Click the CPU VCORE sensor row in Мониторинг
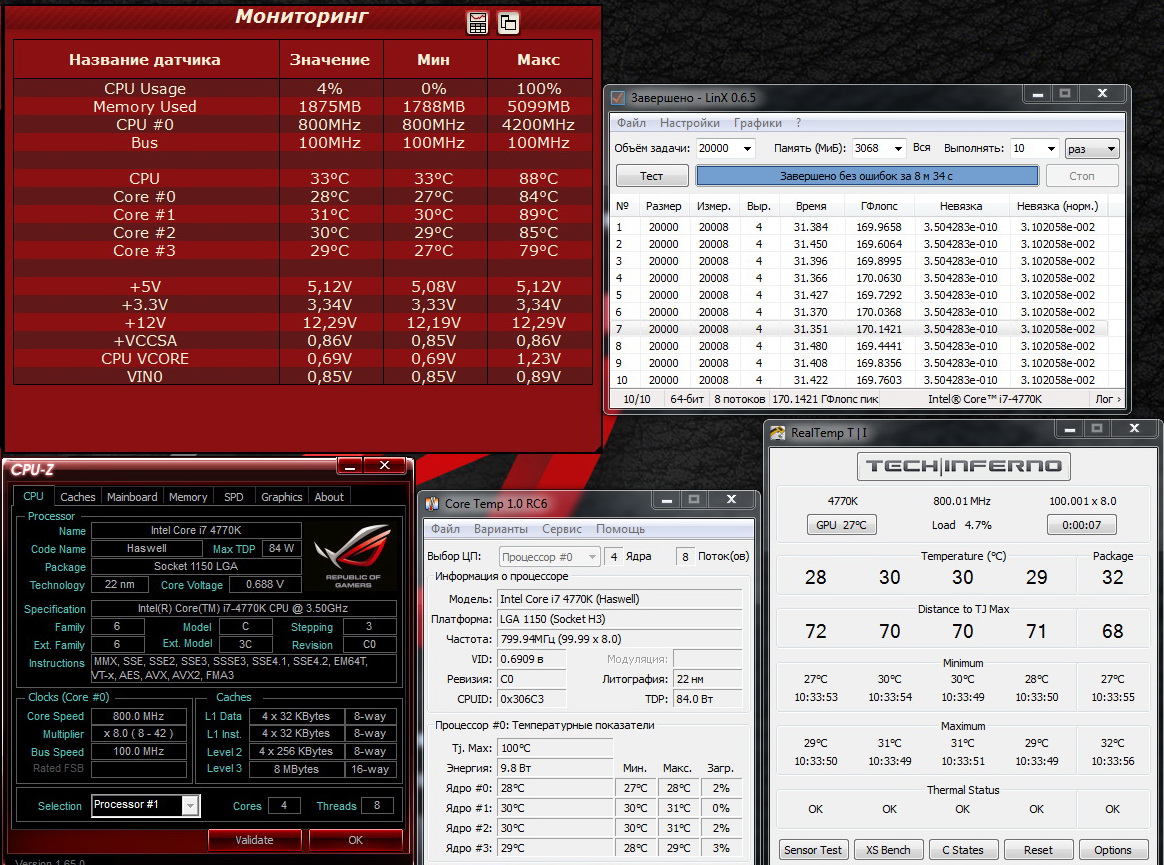 tap(302, 359)
